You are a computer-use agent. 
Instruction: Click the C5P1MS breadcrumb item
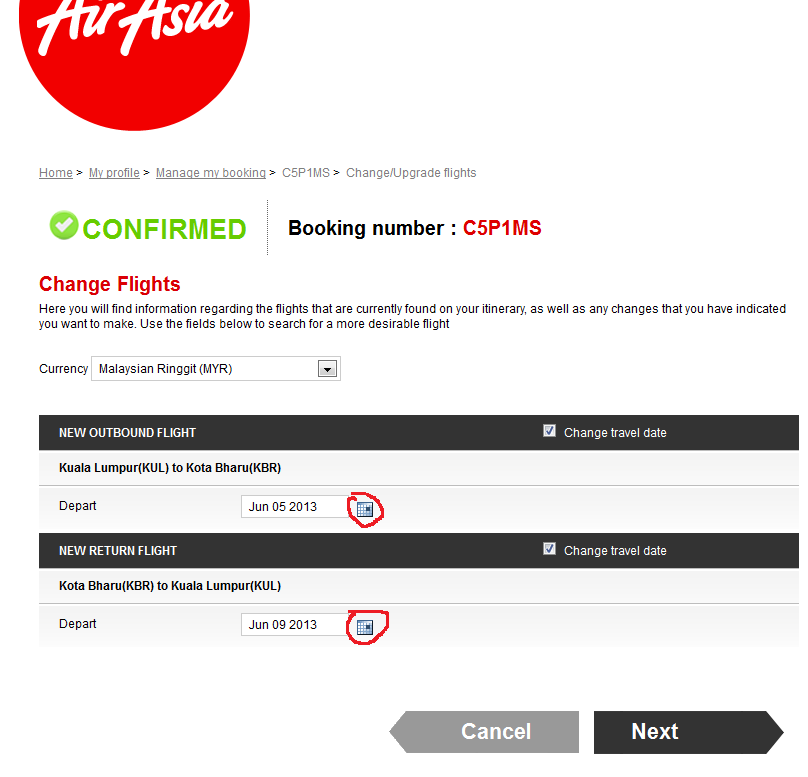305,173
